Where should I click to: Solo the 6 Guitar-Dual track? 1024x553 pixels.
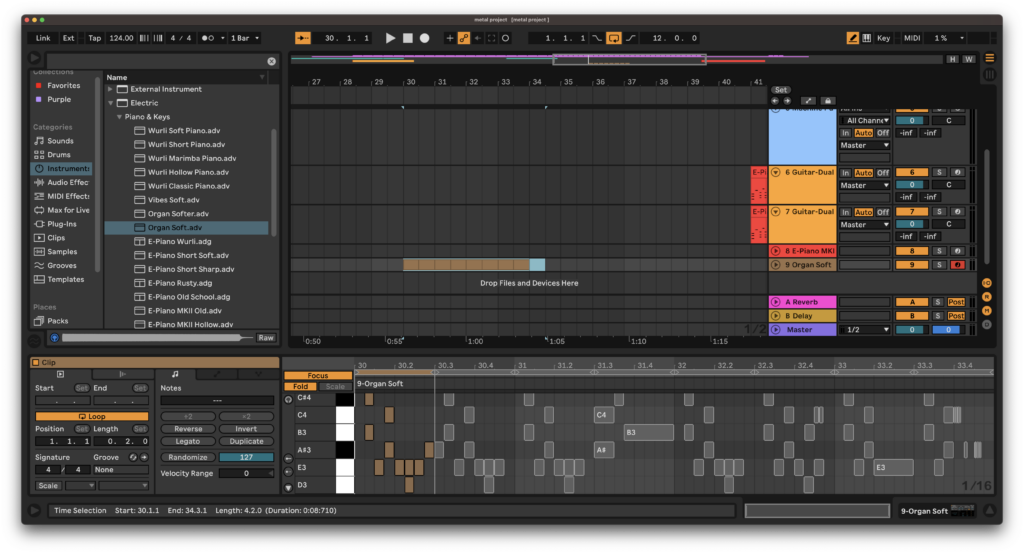939,172
